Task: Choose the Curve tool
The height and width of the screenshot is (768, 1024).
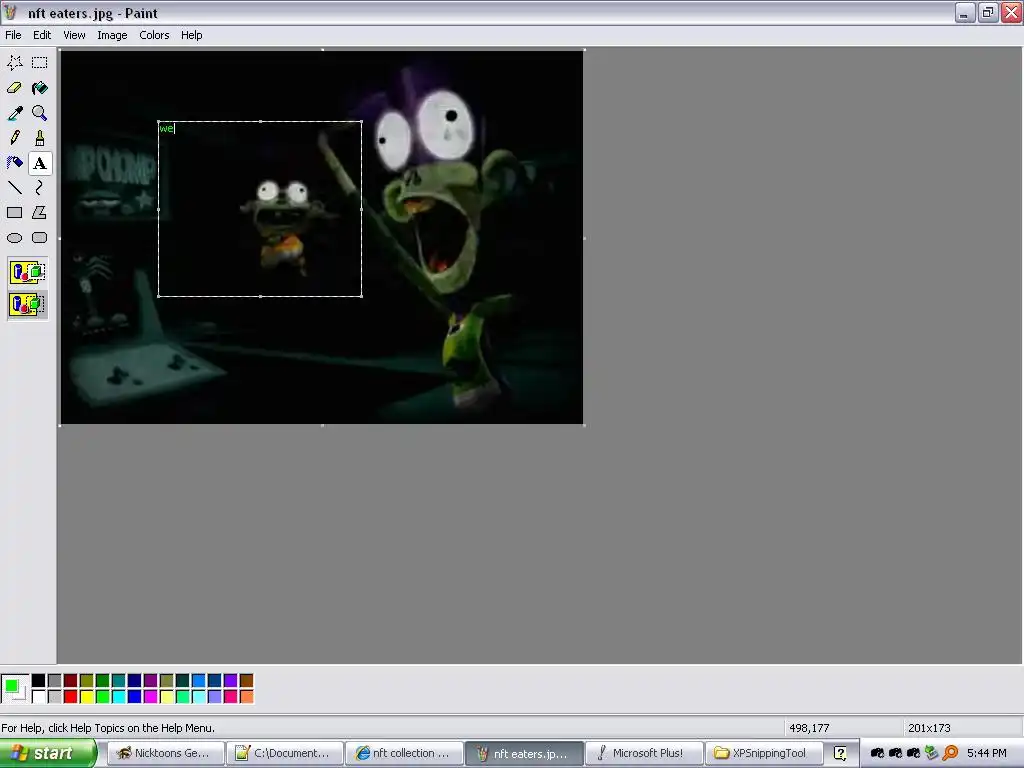Action: 40,188
